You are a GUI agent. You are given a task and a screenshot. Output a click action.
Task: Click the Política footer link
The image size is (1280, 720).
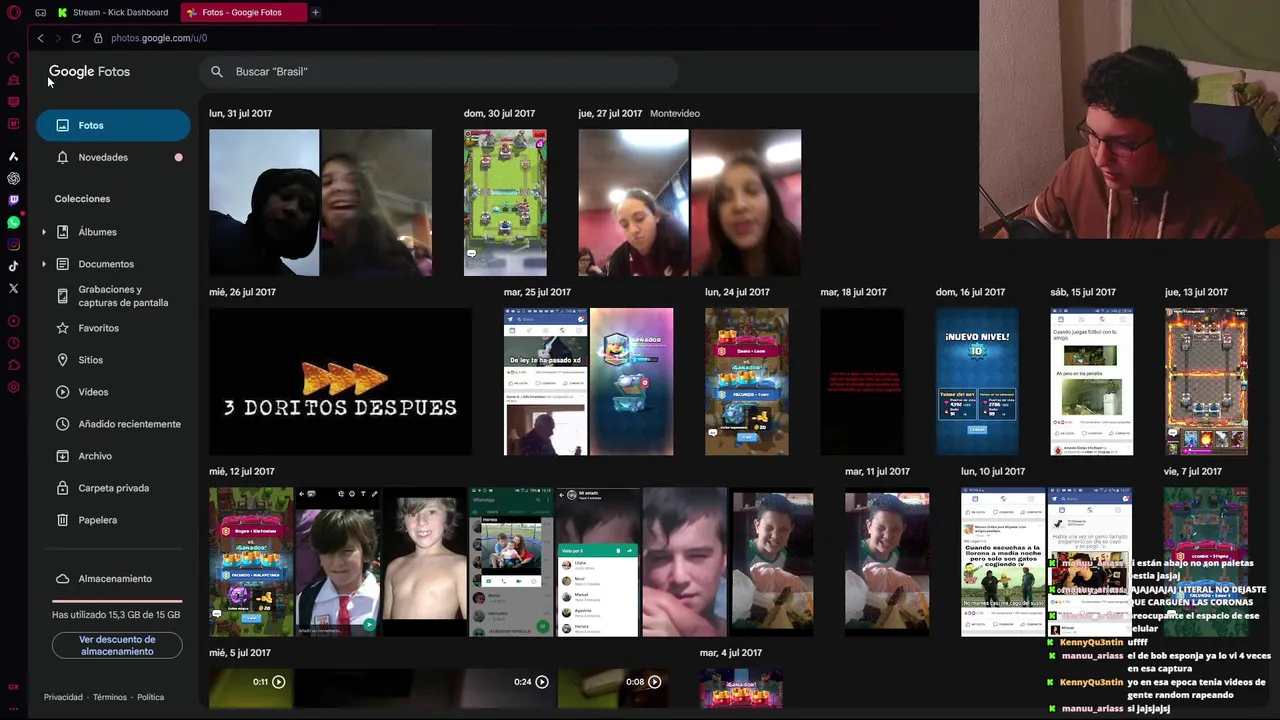point(150,697)
